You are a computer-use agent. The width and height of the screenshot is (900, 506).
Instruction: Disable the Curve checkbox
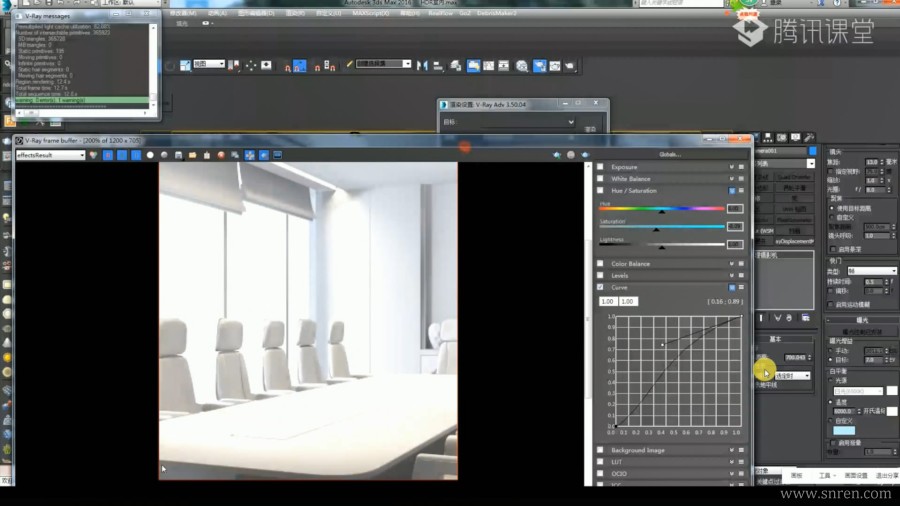pos(600,287)
